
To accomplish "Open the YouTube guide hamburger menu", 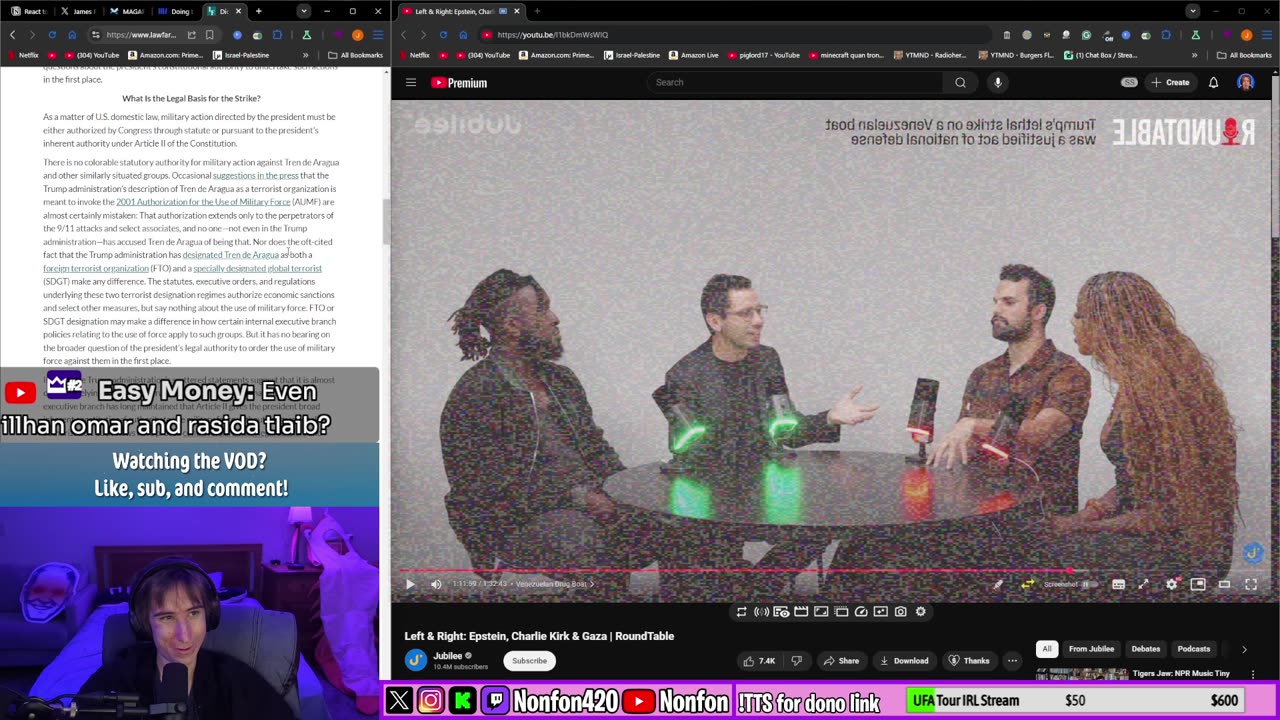I will 411,82.
